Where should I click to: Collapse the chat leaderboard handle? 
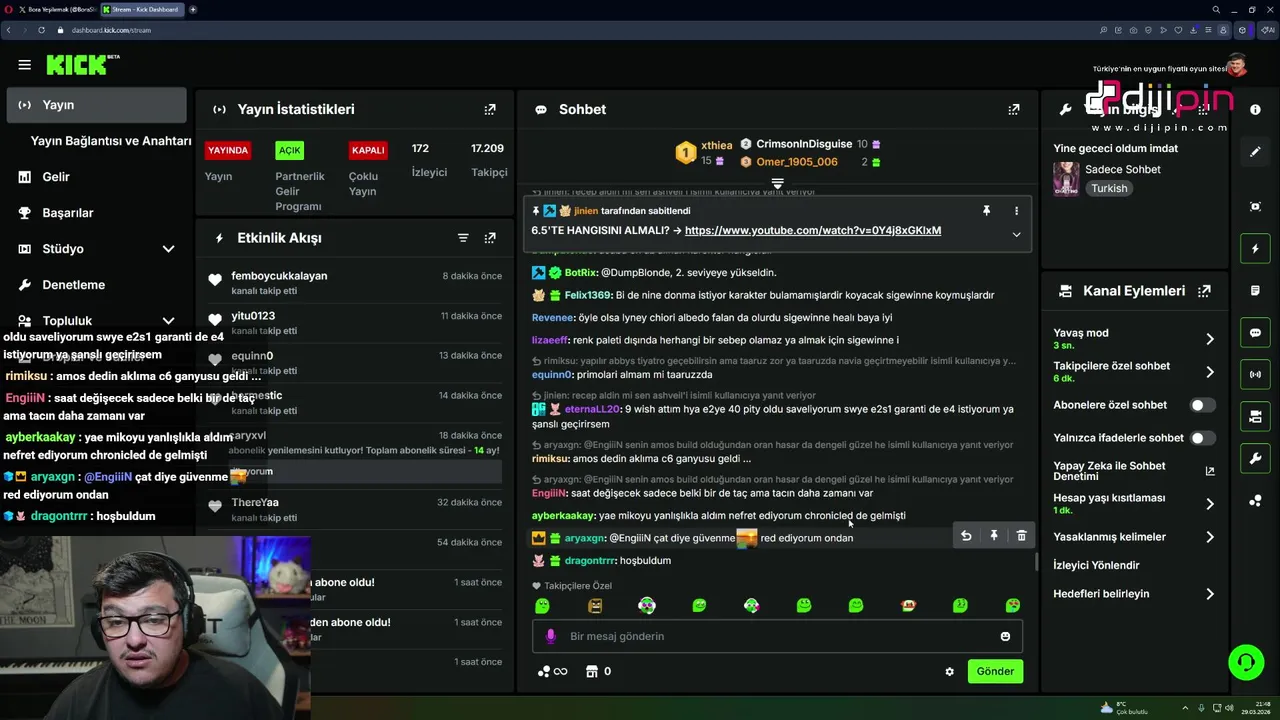[x=777, y=184]
